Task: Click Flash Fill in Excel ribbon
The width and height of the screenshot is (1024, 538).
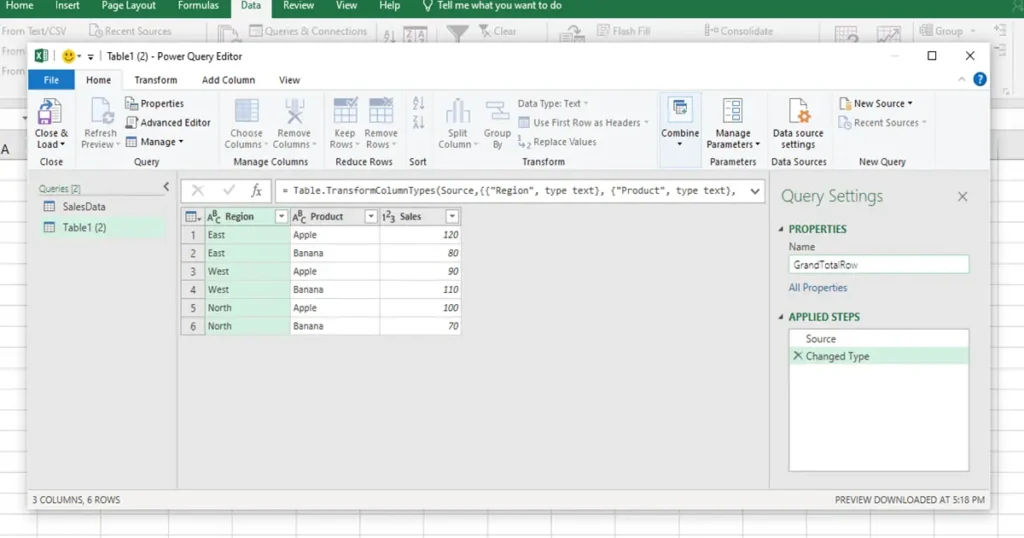Action: [x=624, y=31]
